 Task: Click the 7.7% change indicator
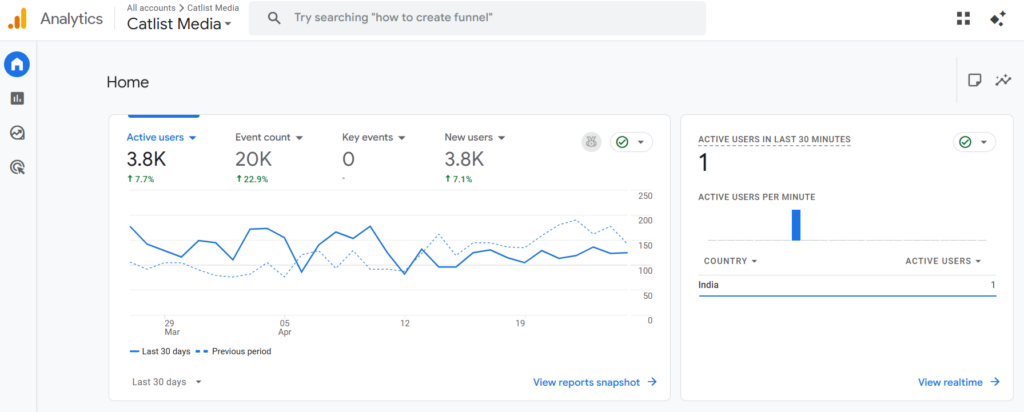tap(140, 179)
